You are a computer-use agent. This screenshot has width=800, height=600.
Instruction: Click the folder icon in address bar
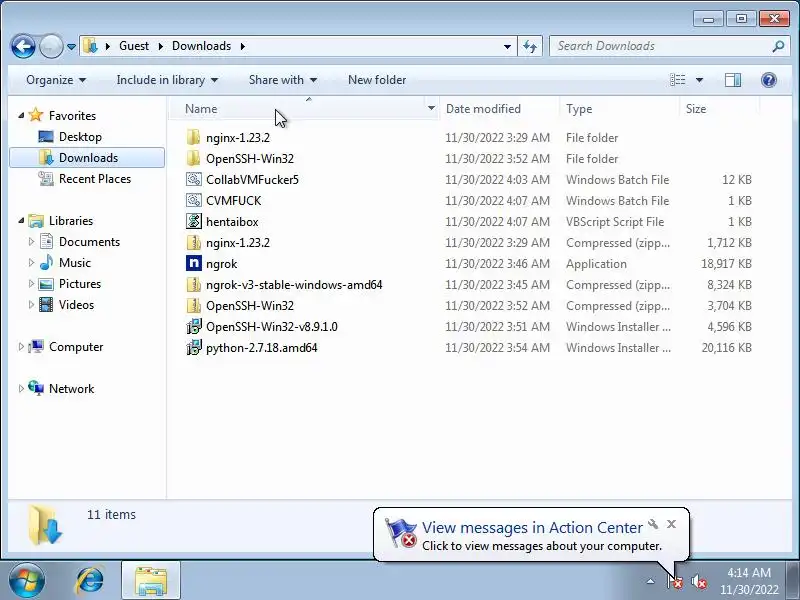tap(90, 46)
